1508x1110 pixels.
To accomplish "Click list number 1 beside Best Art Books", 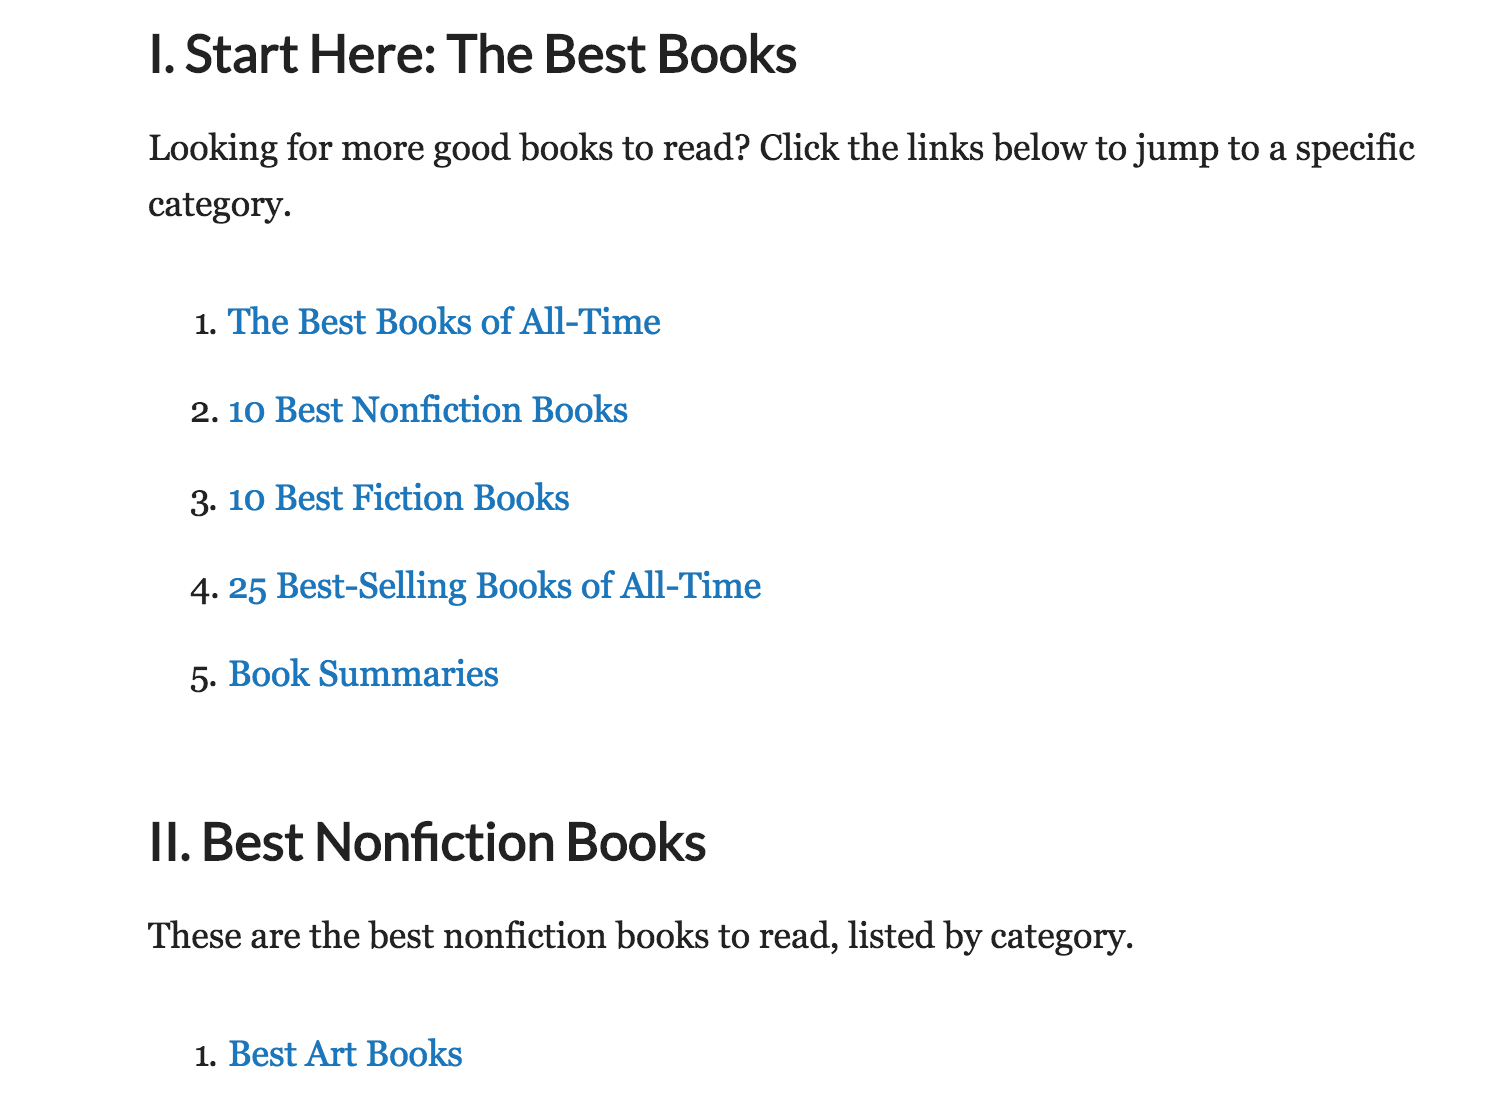I will point(205,1056).
